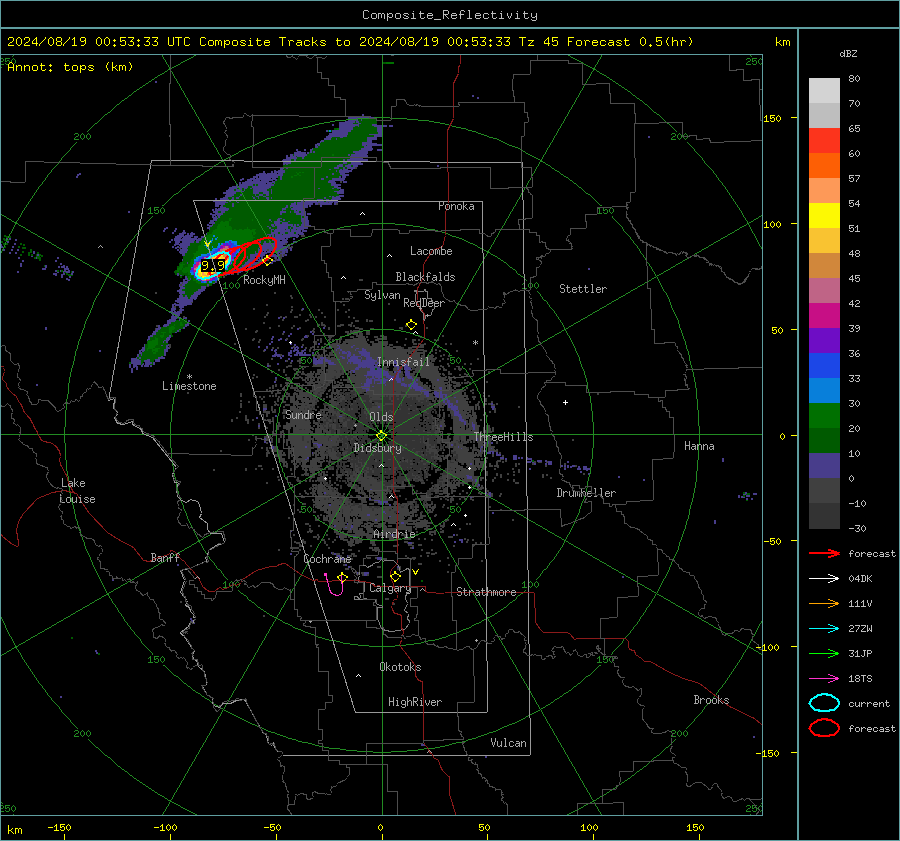Image resolution: width=900 pixels, height=841 pixels.
Task: Click the red 60-65 dBZ color swatch
Action: click(824, 141)
